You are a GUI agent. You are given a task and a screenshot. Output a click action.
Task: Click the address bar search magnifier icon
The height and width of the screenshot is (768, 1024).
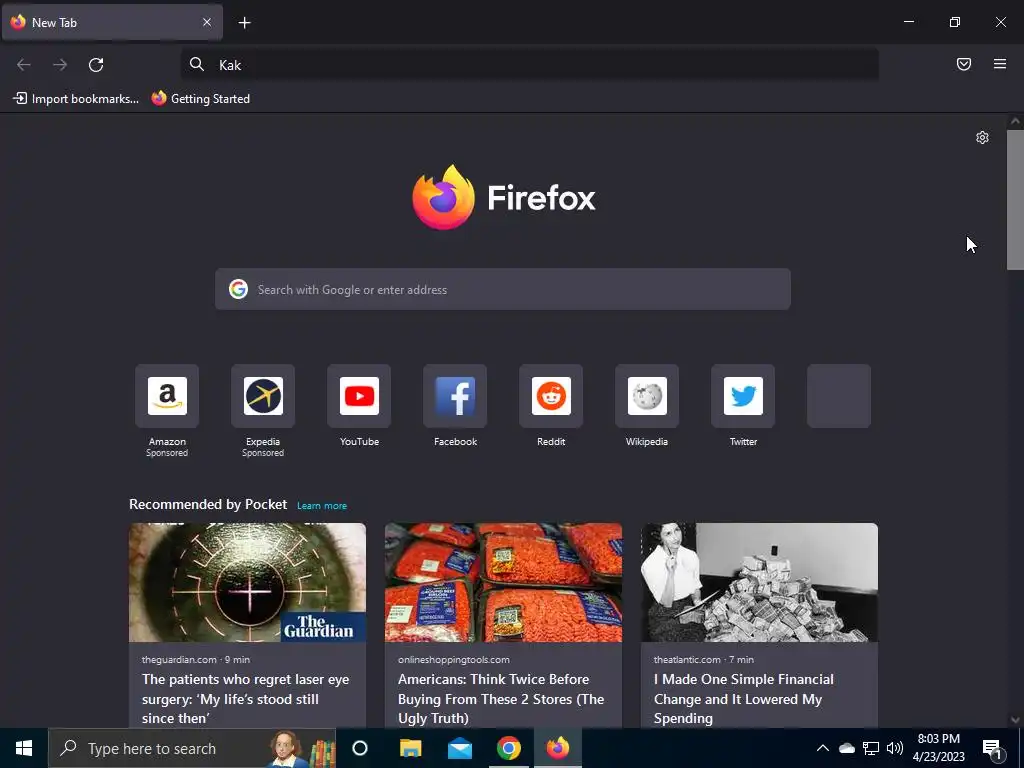[197, 64]
